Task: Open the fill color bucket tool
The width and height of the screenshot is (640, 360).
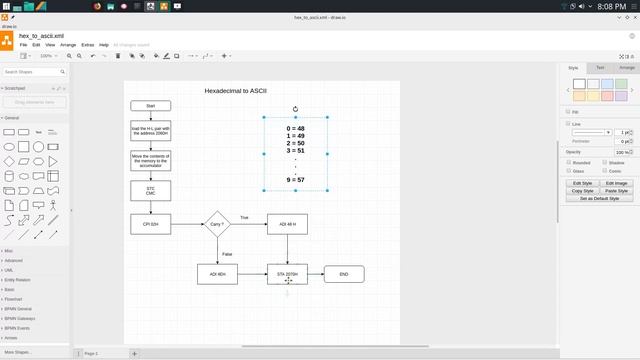Action: pyautogui.click(x=156, y=56)
